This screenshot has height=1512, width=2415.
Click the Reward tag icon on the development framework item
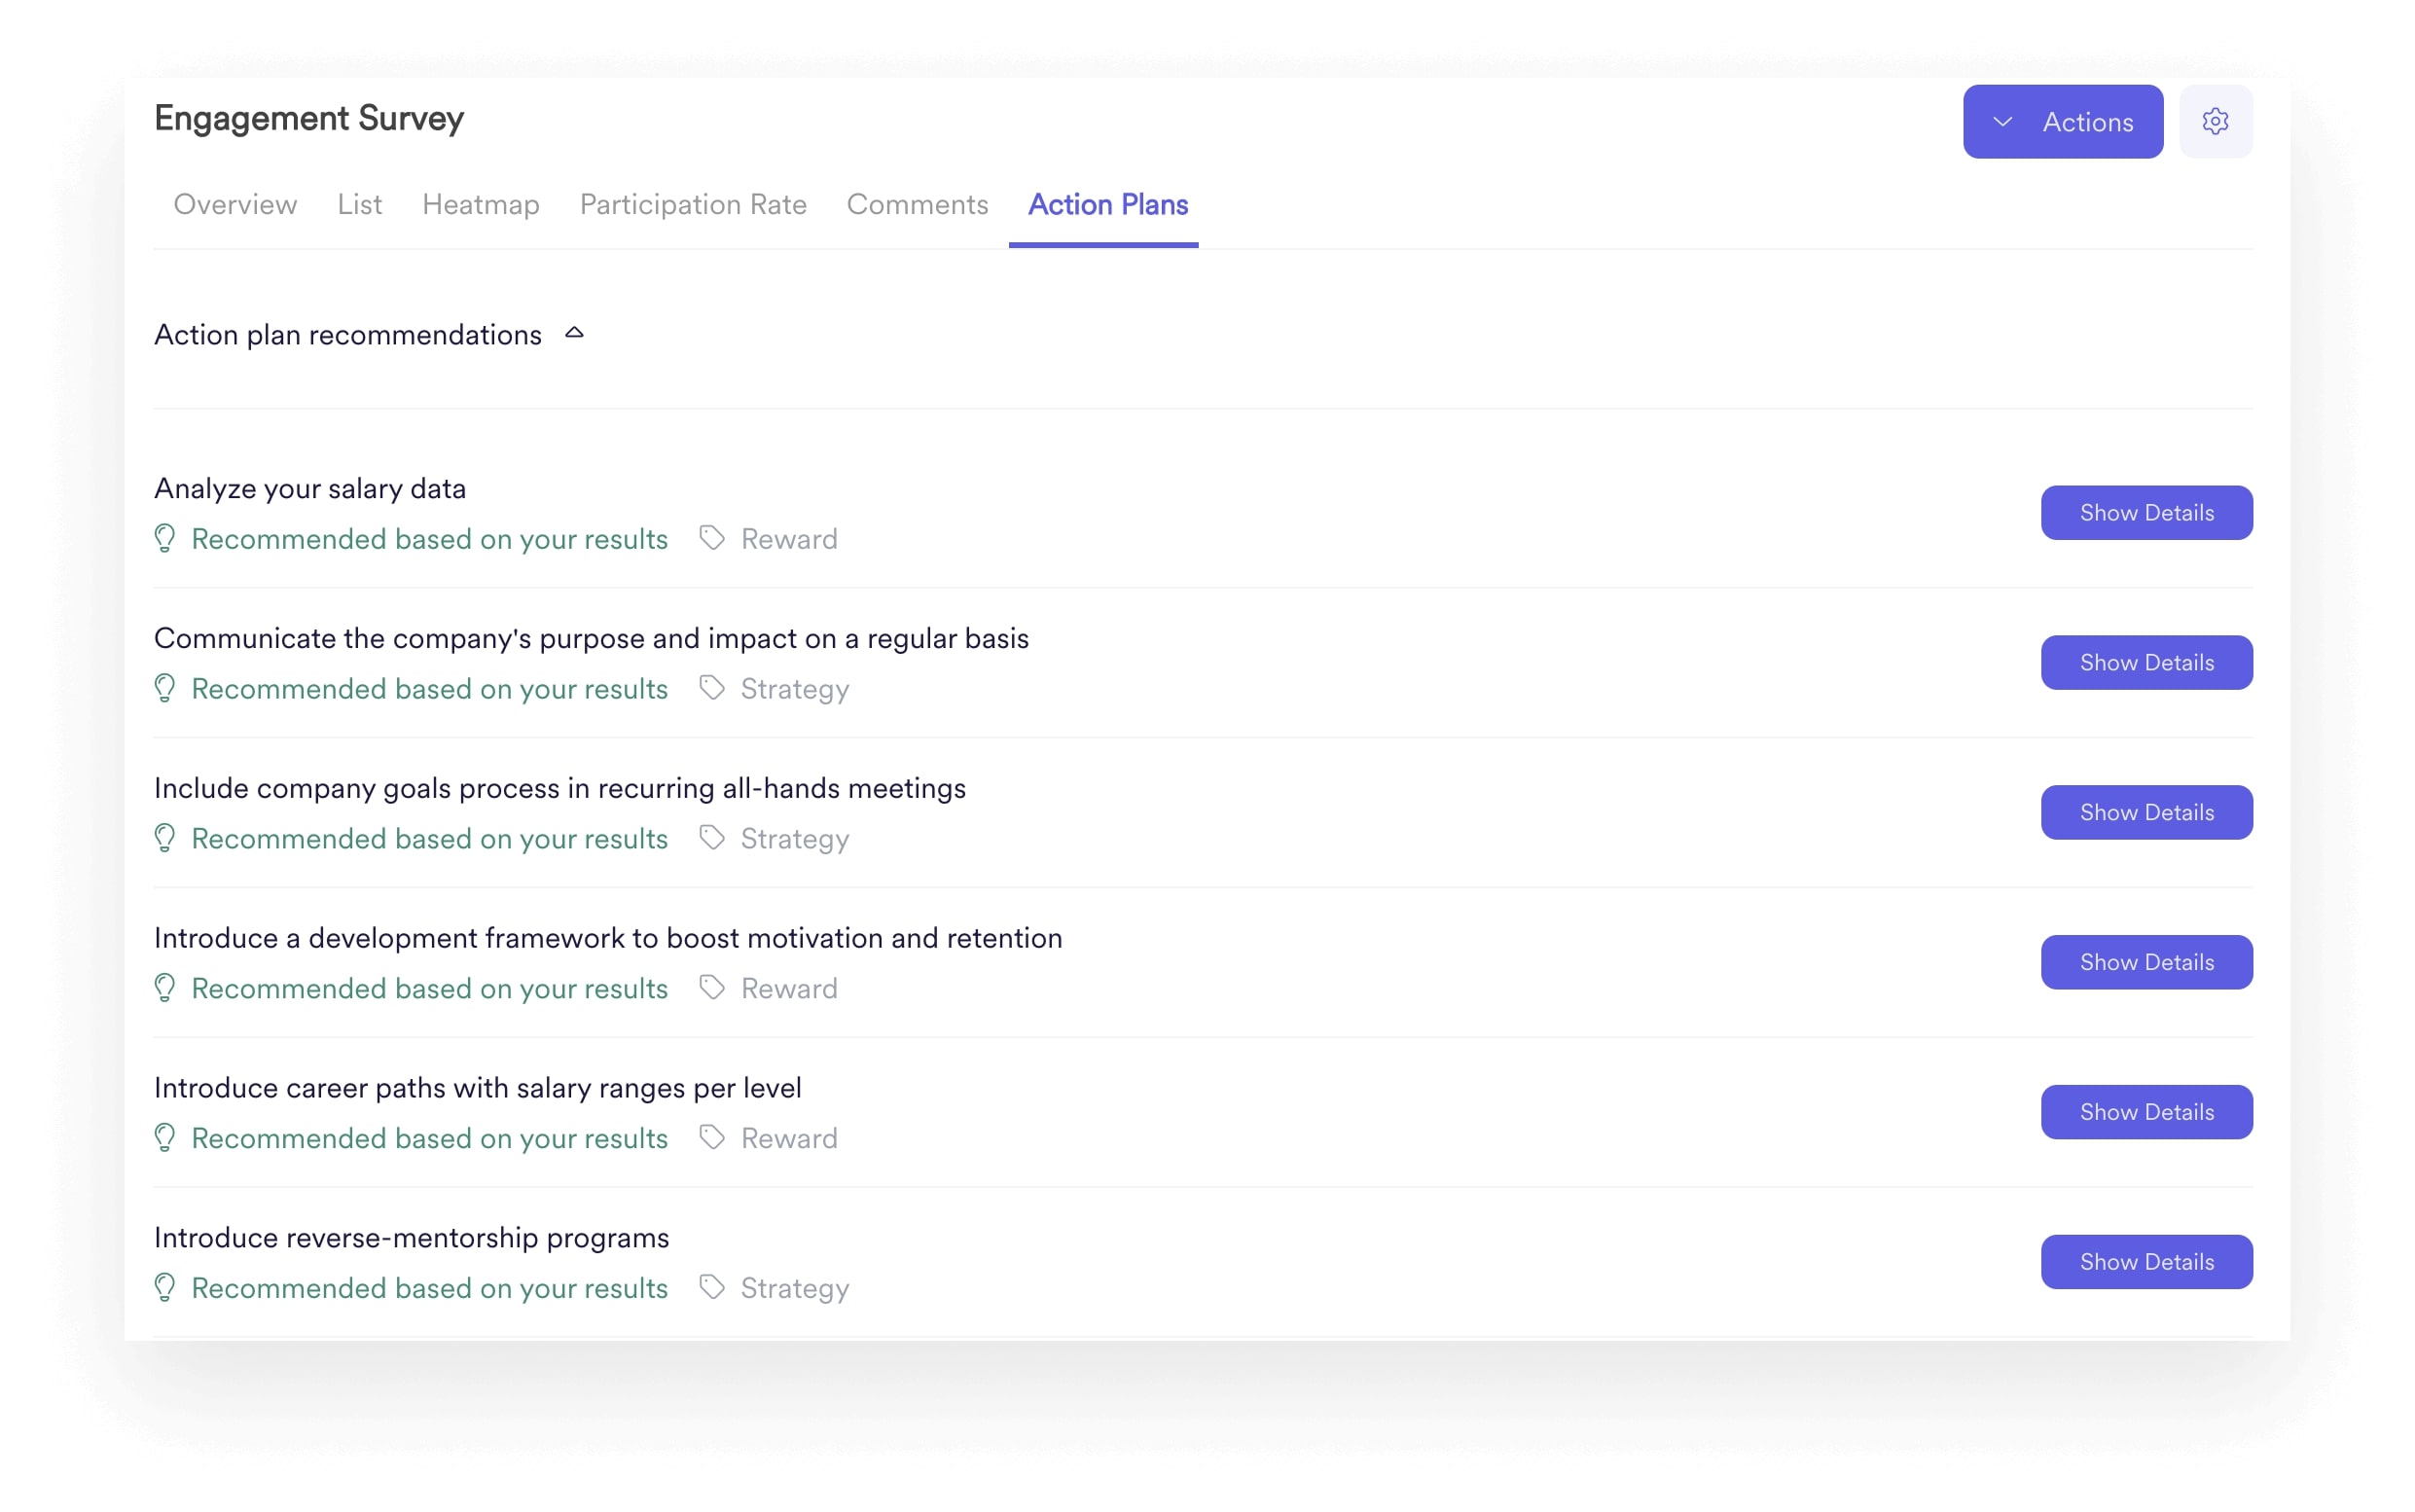tap(712, 988)
